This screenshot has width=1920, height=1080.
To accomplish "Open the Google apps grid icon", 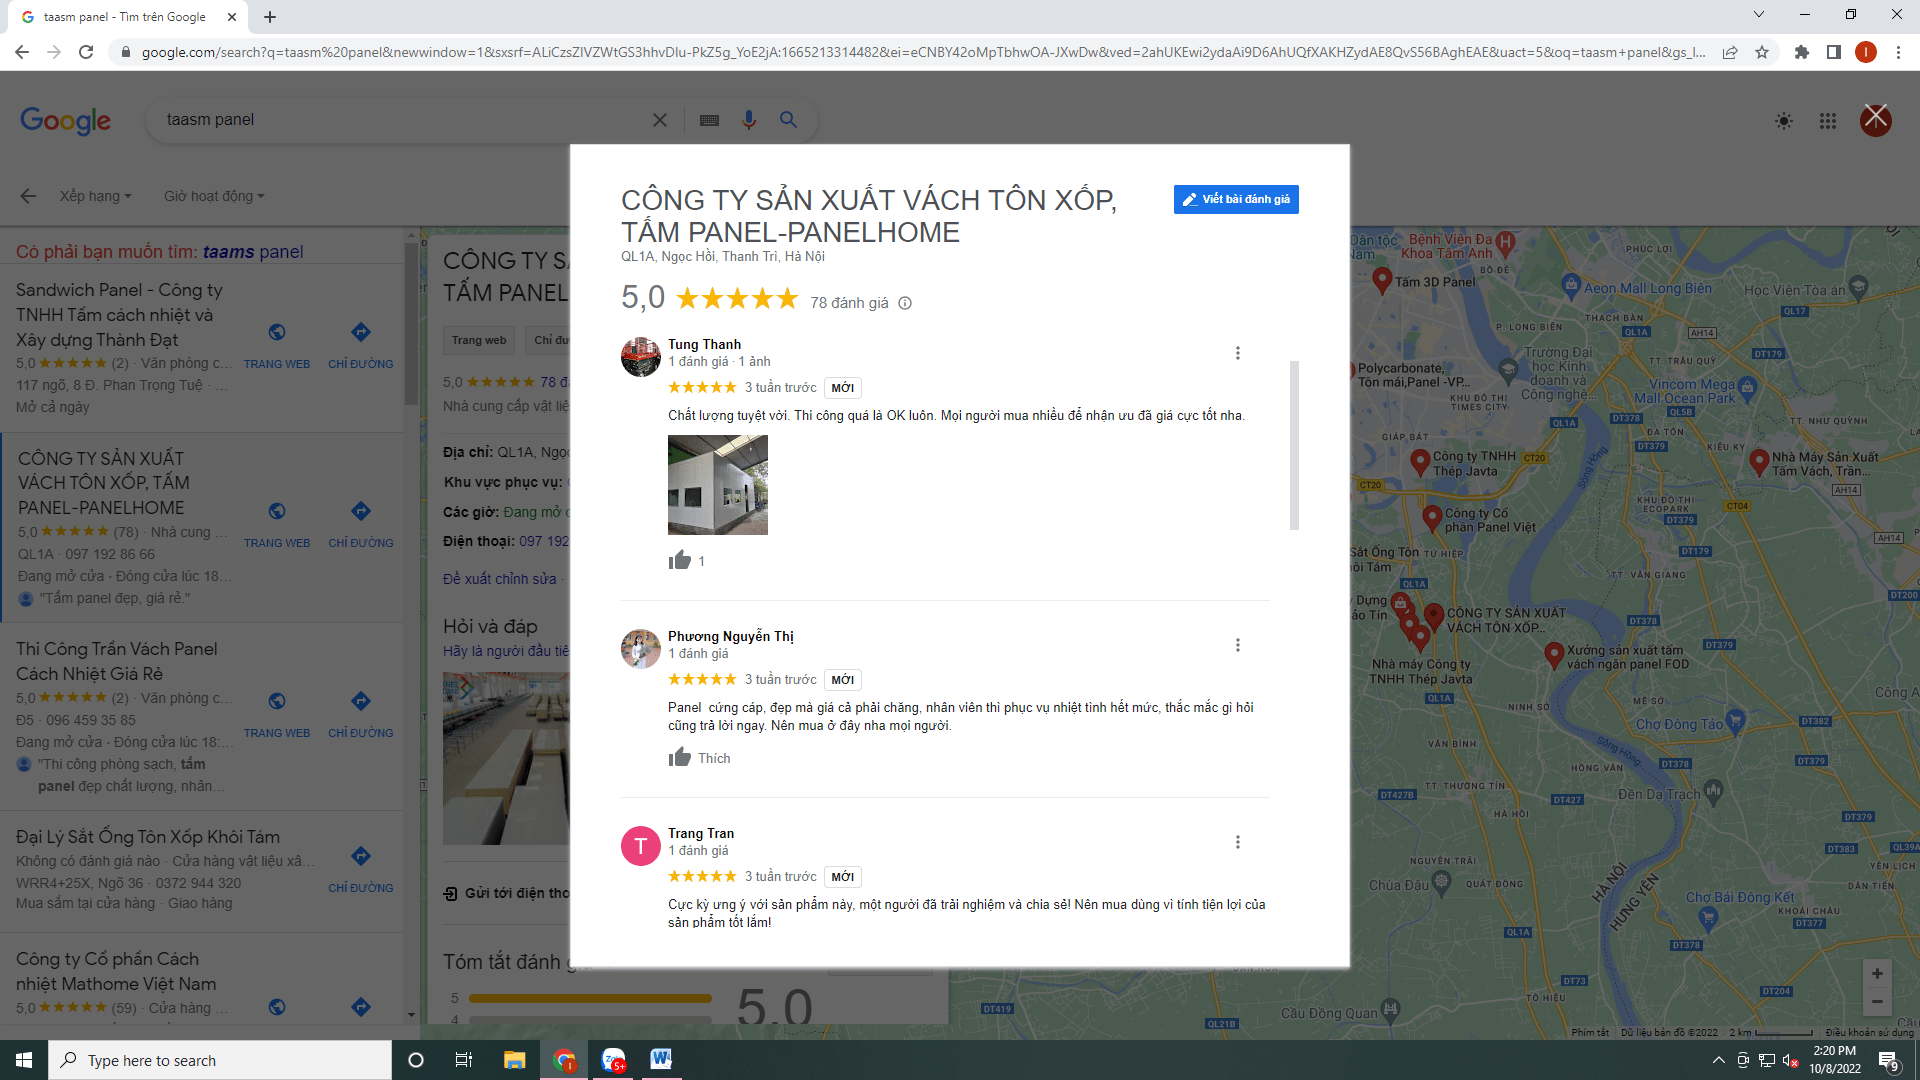I will pos(1827,121).
